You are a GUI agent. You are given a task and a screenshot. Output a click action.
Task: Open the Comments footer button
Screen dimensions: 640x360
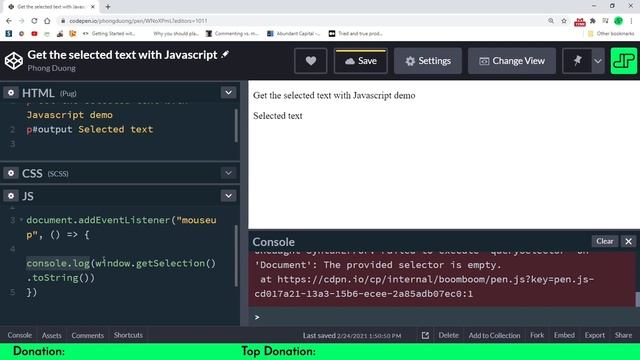(88, 335)
